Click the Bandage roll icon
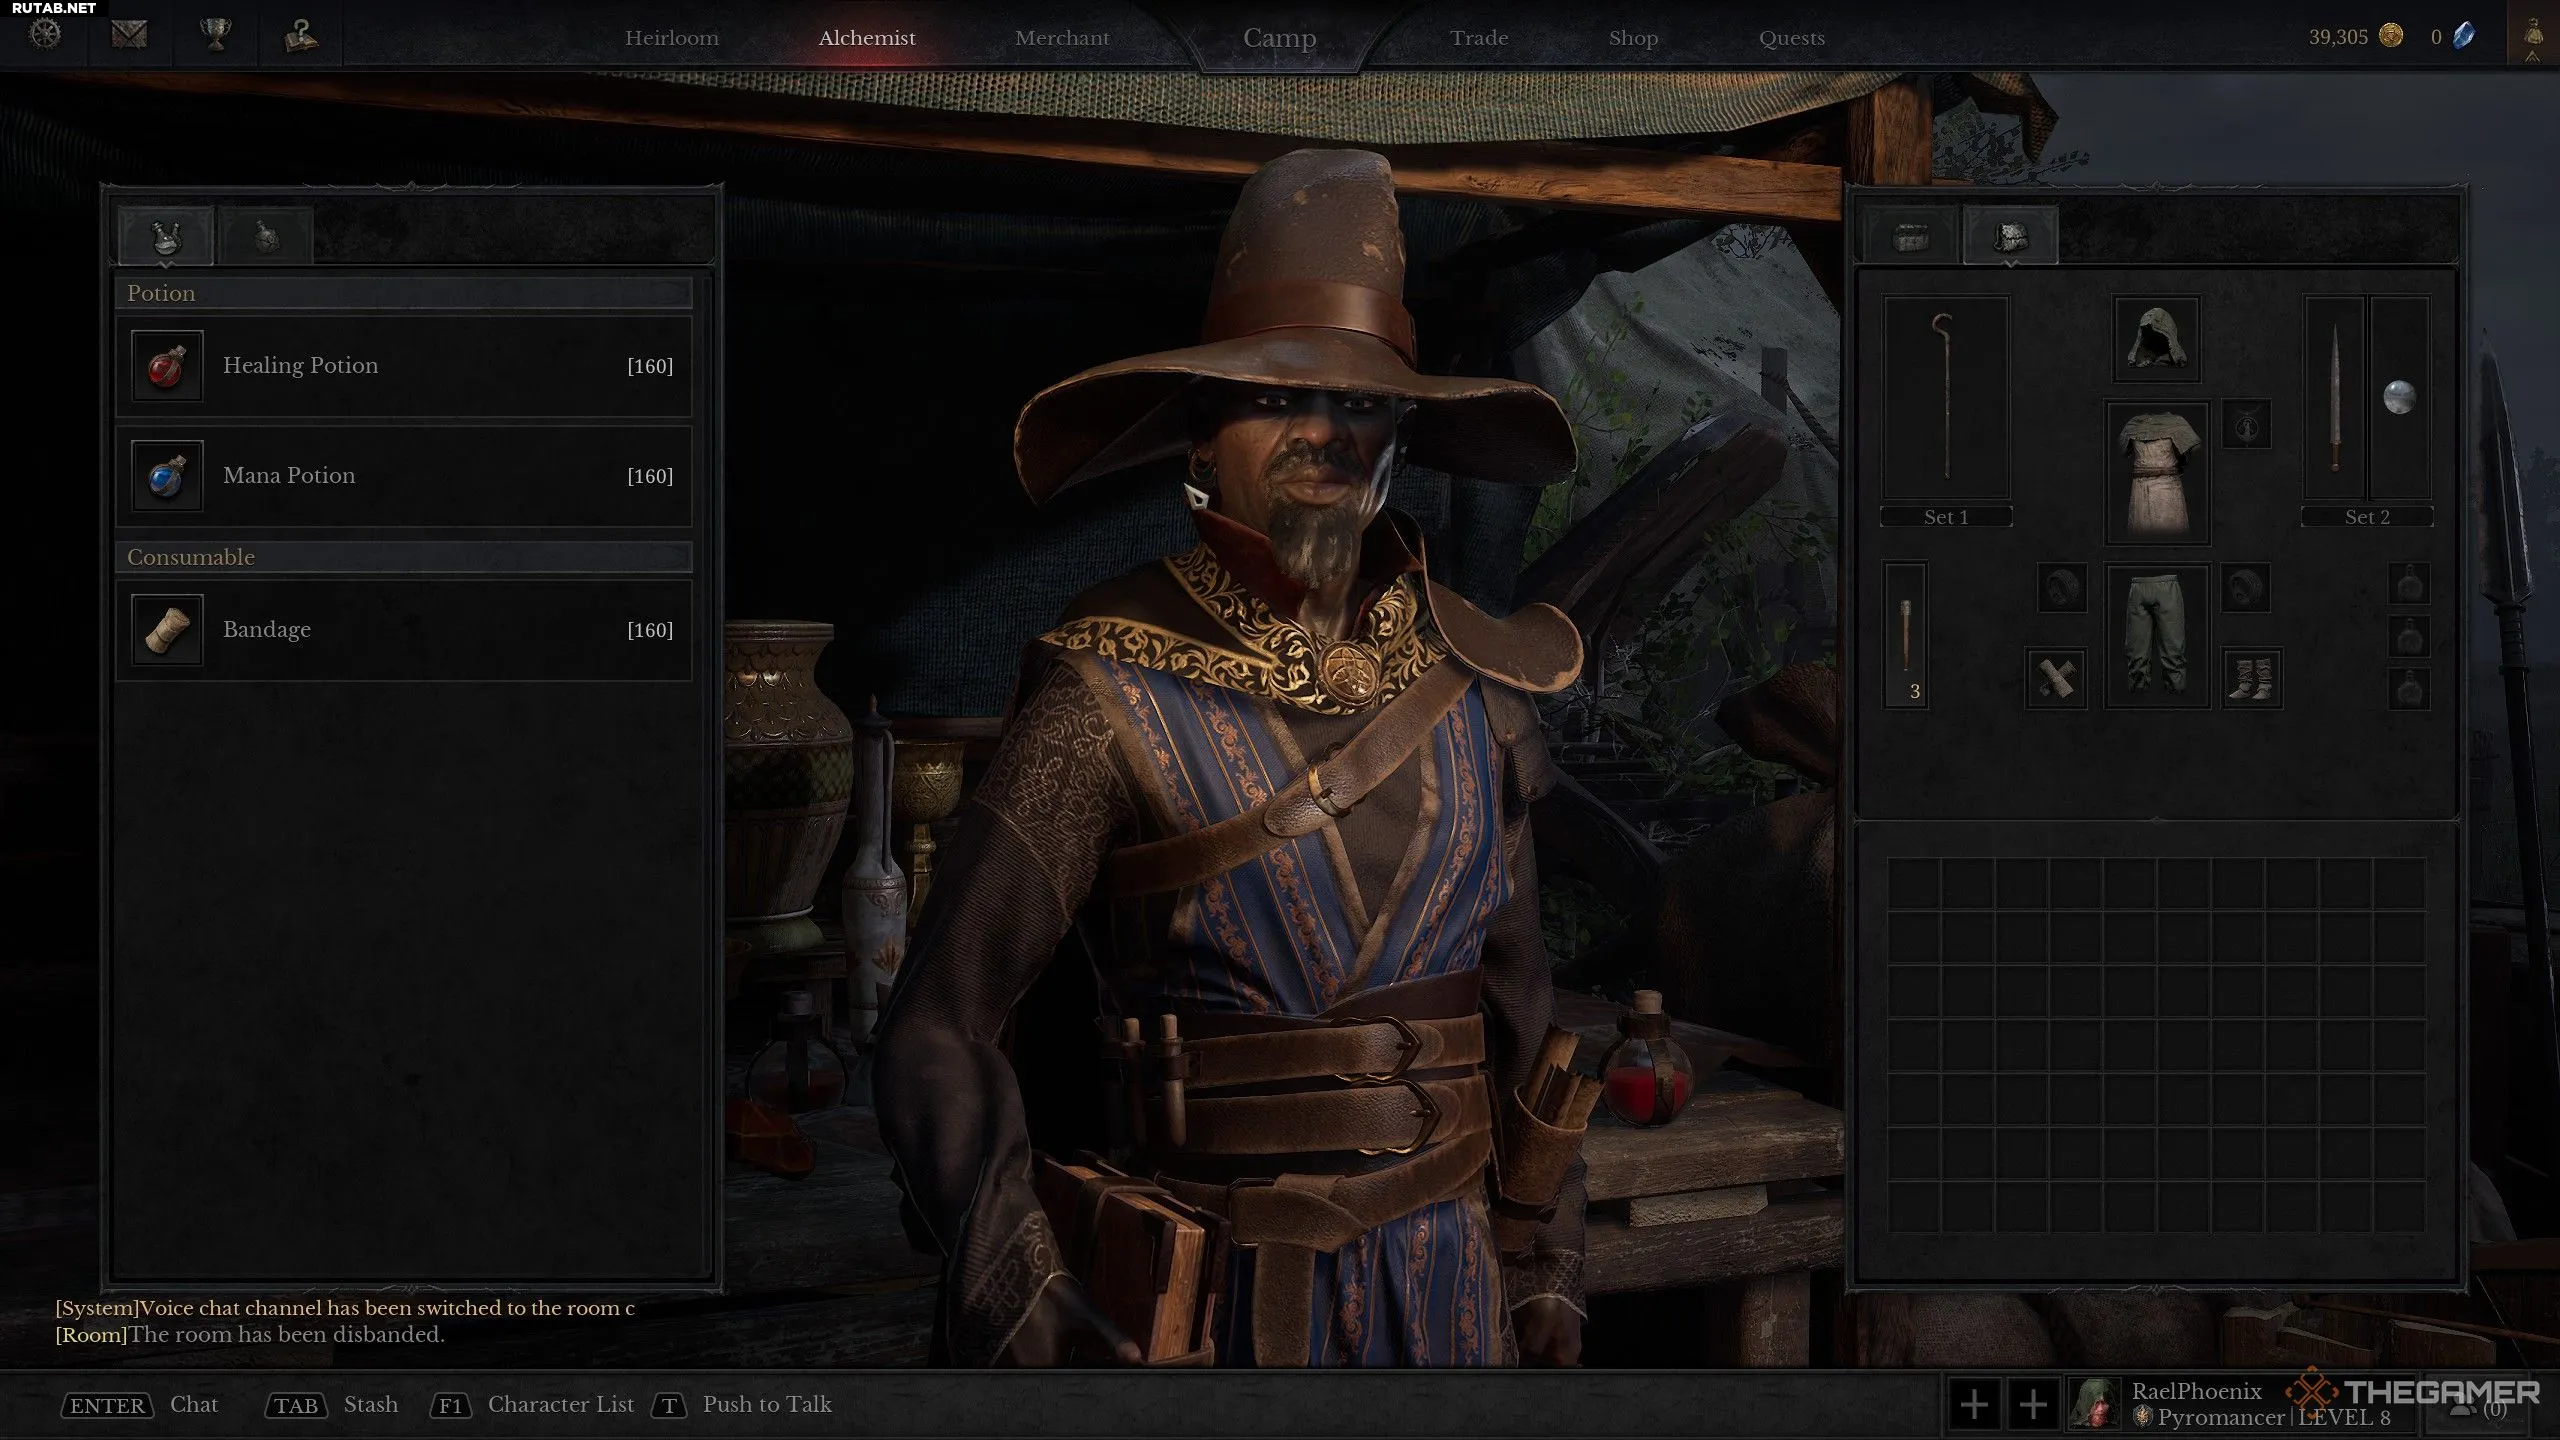 (167, 630)
